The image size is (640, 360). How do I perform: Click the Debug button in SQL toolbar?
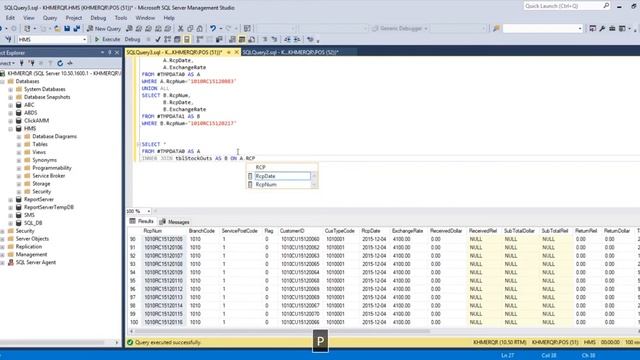132,40
